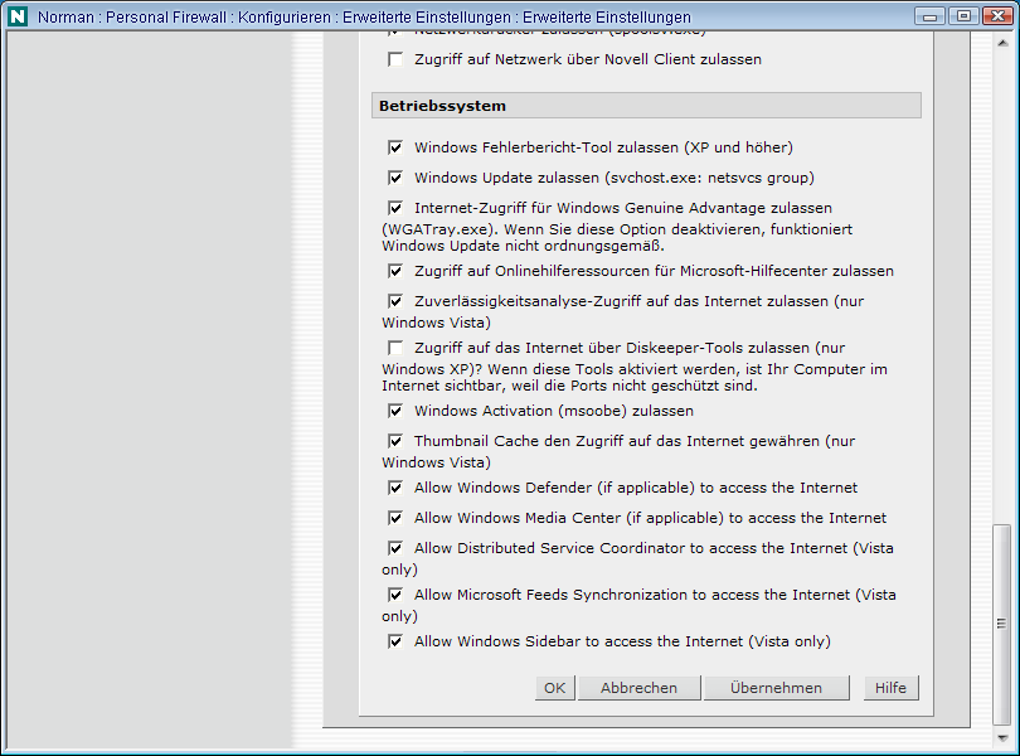Image resolution: width=1020 pixels, height=756 pixels.
Task: Enable Novell Client network access checkbox
Action: pos(396,59)
